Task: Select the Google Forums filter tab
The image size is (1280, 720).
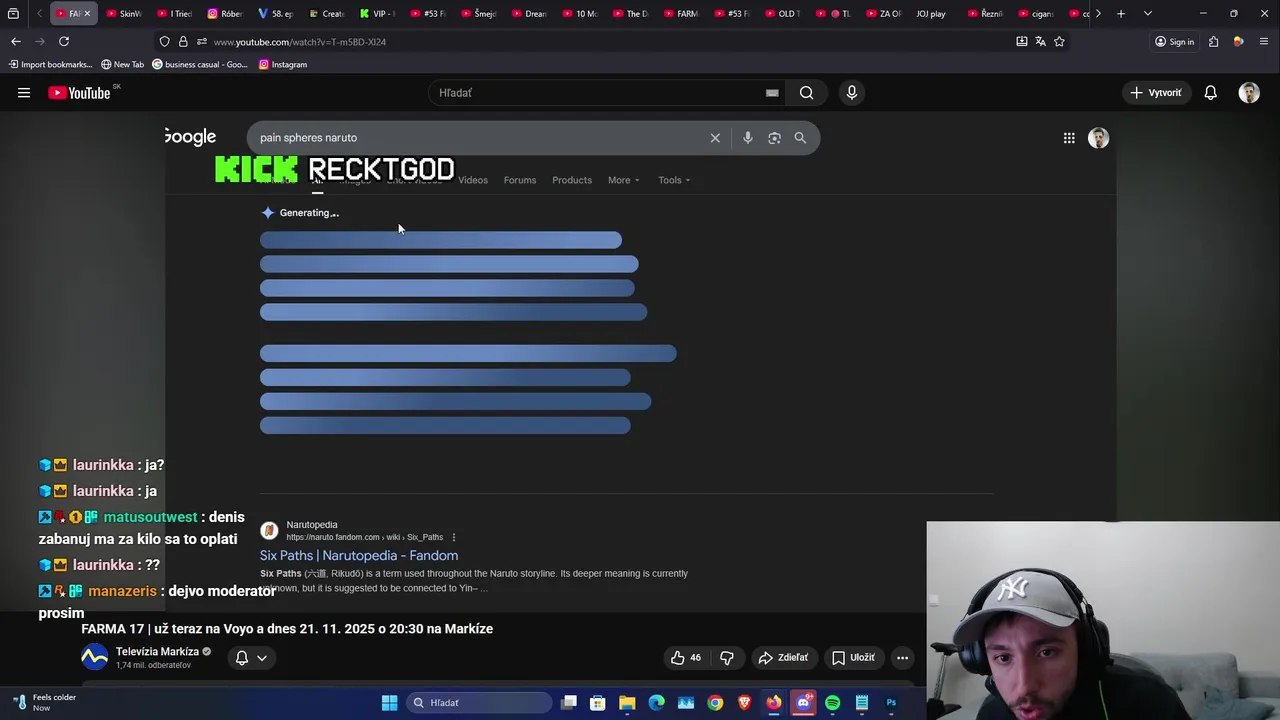Action: tap(520, 180)
